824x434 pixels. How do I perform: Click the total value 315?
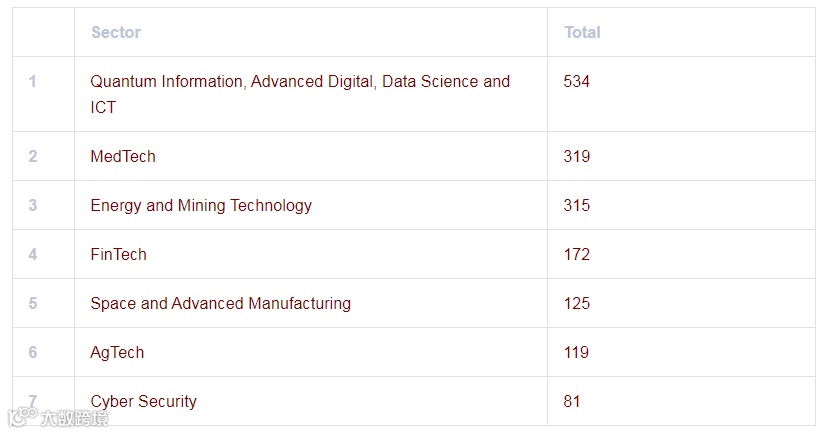click(577, 205)
